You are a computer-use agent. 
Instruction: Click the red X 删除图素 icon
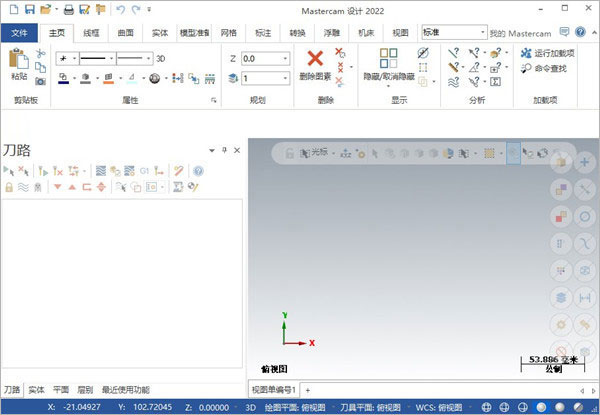[315, 59]
